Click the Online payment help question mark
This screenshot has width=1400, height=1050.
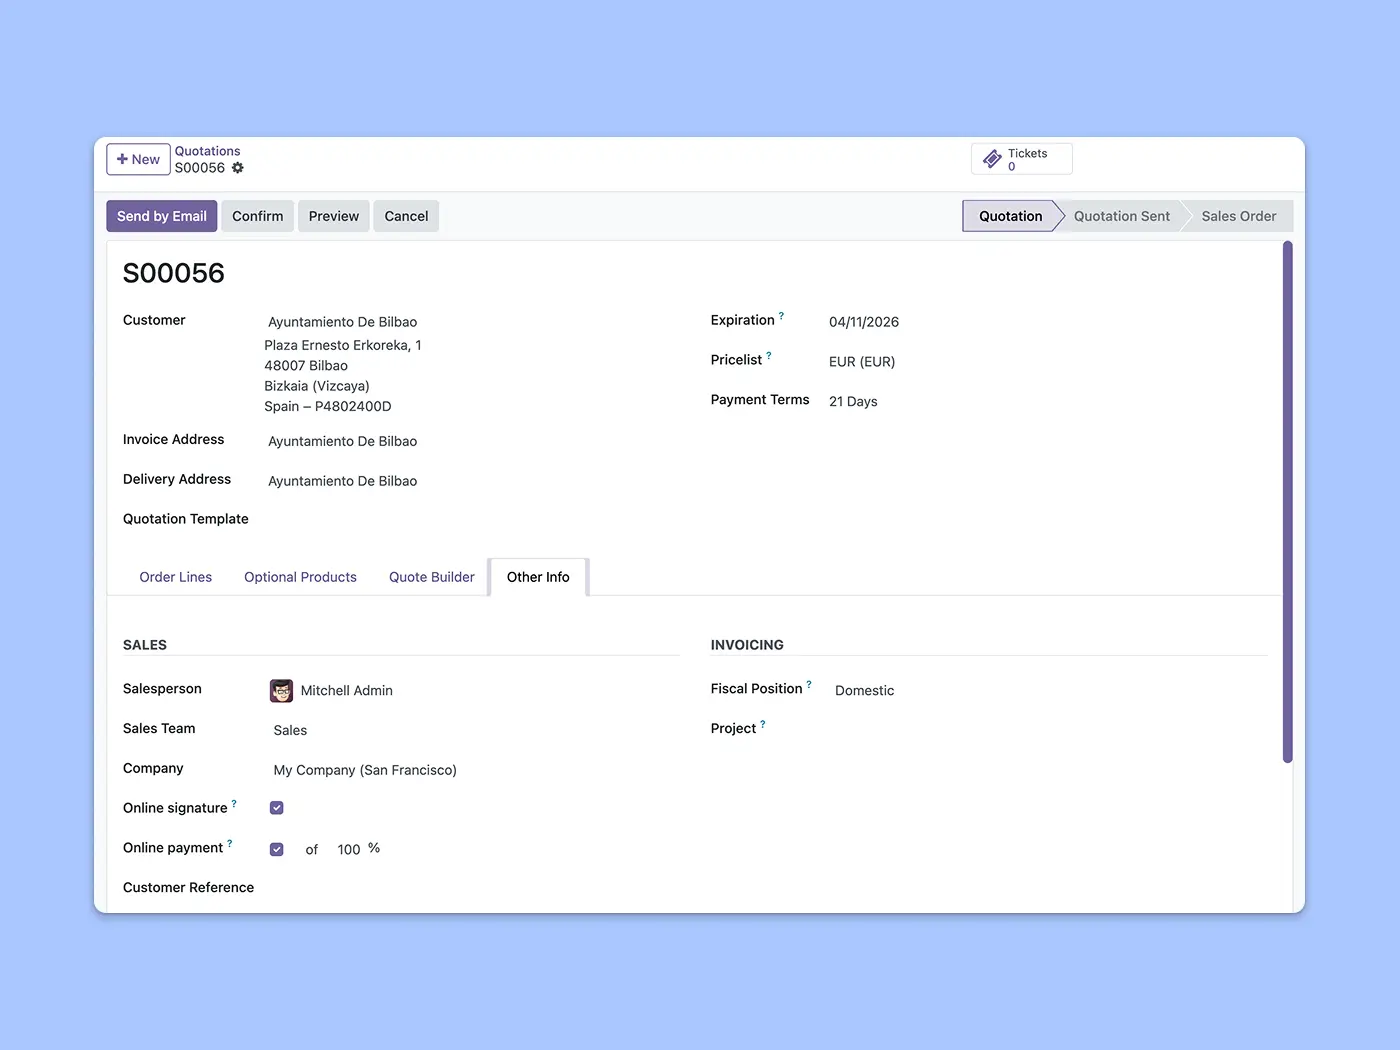tap(230, 844)
